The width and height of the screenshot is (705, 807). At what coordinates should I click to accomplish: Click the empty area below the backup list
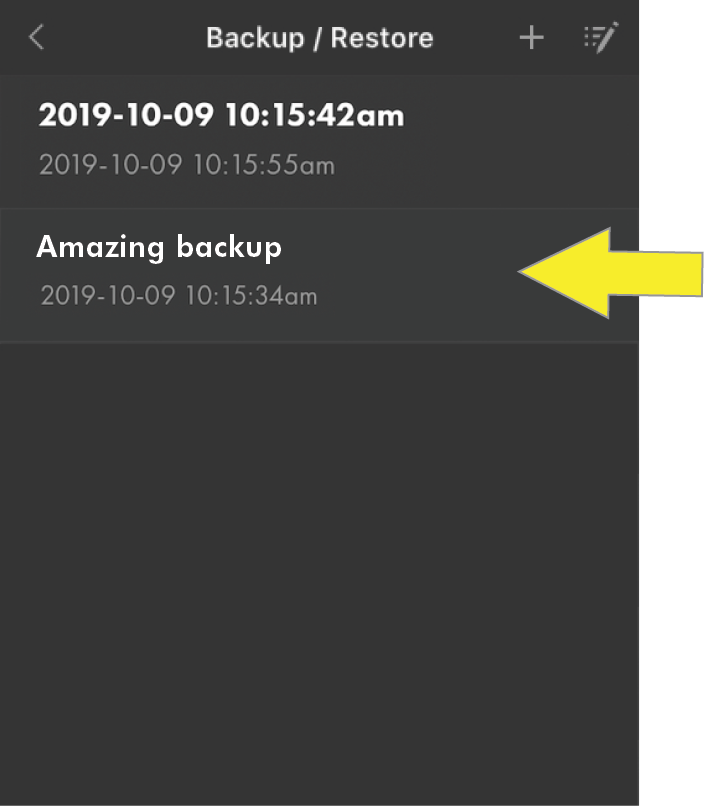pos(319,570)
